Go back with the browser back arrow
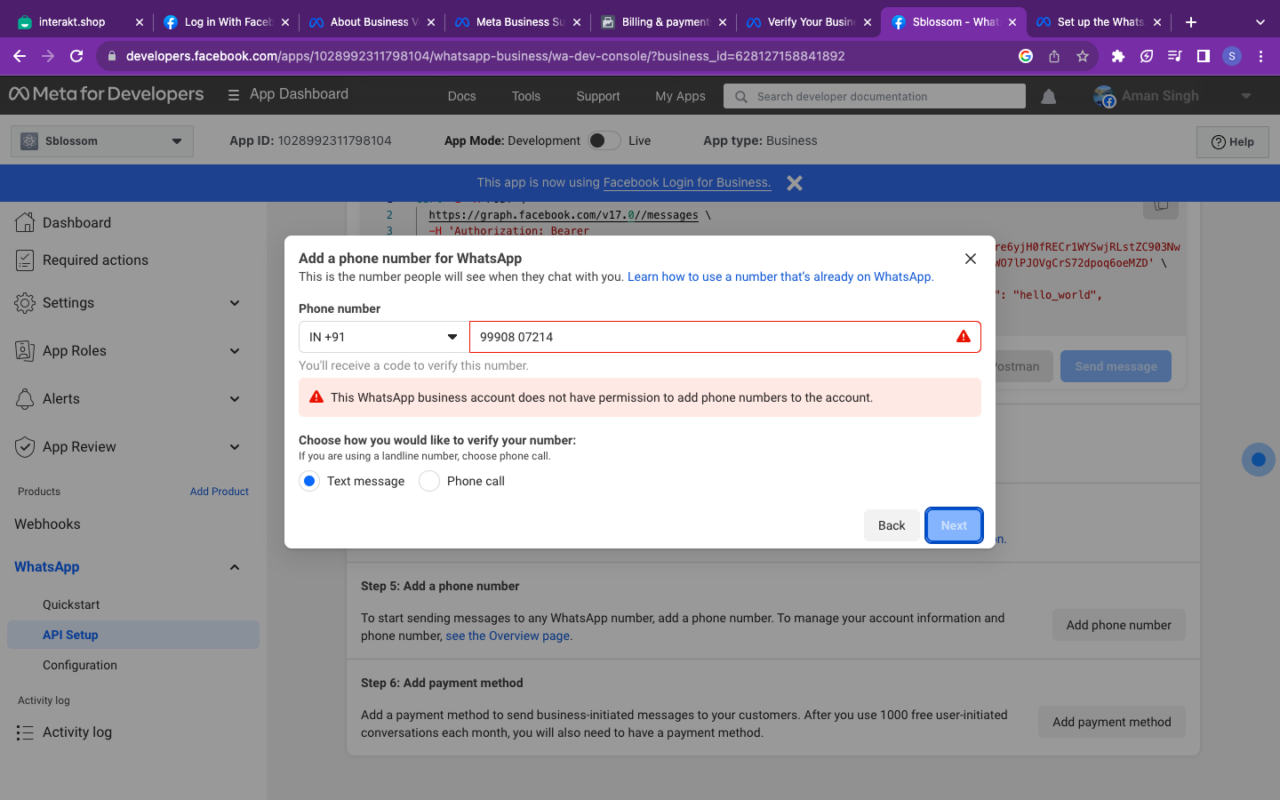The width and height of the screenshot is (1280, 800). (19, 56)
